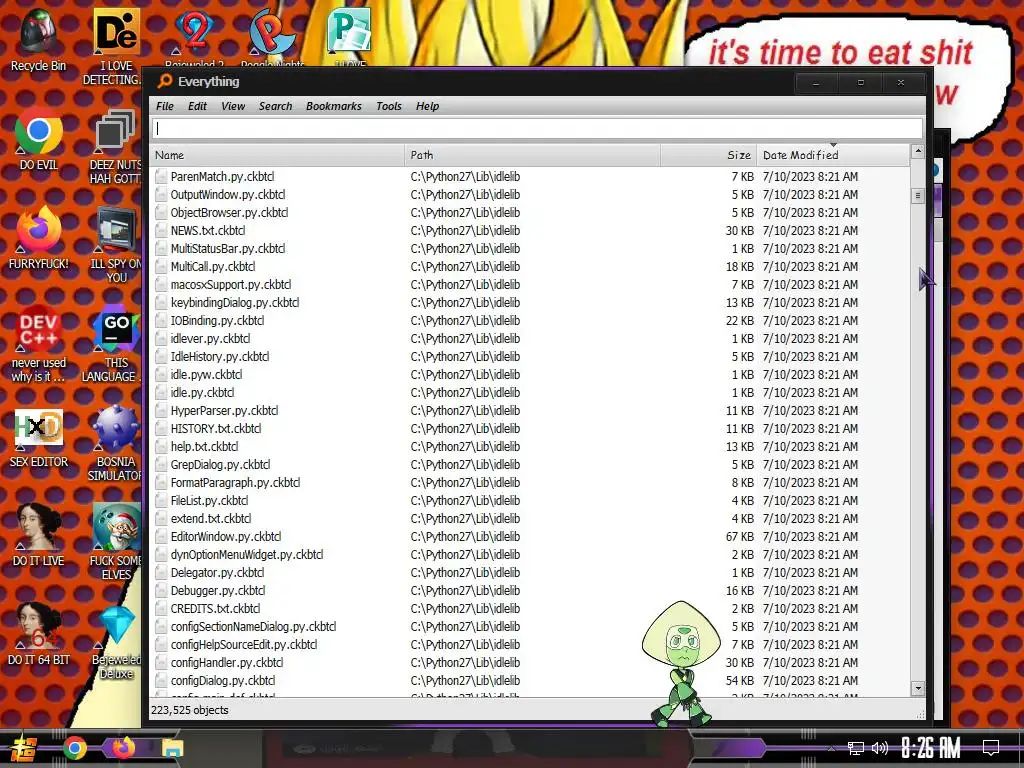Select MultiCall.py.ckbtcl file
The image size is (1024, 768).
[x=529, y=266]
